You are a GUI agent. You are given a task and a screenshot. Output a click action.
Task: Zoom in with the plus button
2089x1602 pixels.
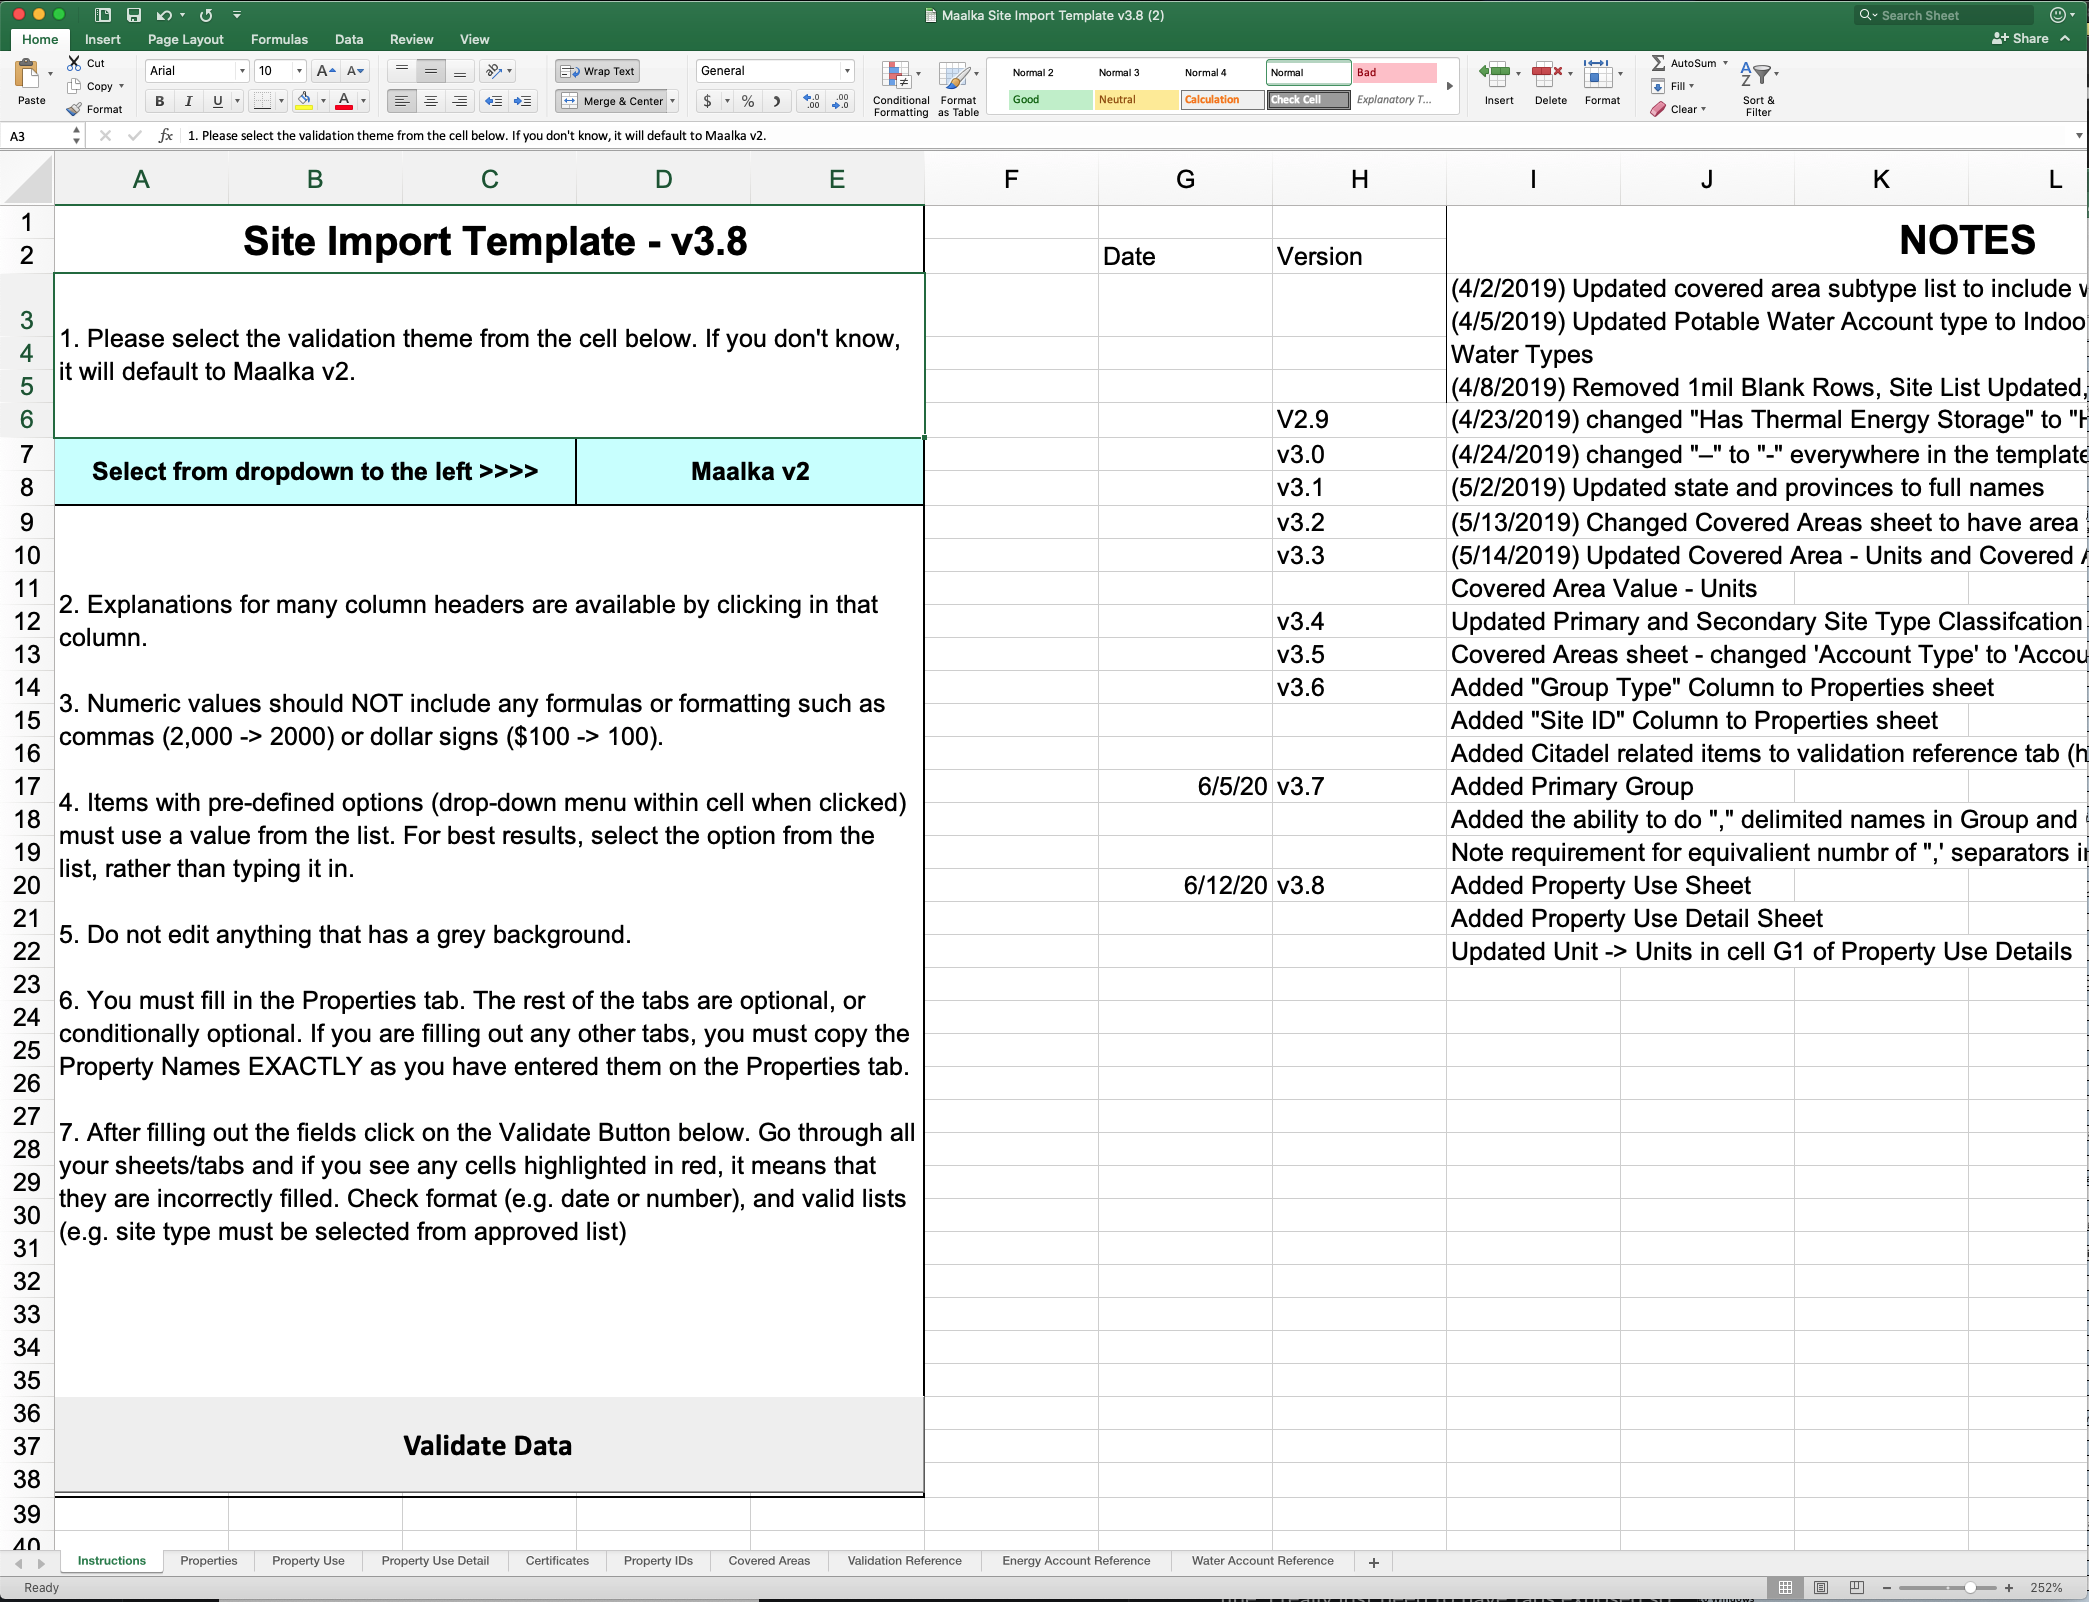[x=2008, y=1588]
